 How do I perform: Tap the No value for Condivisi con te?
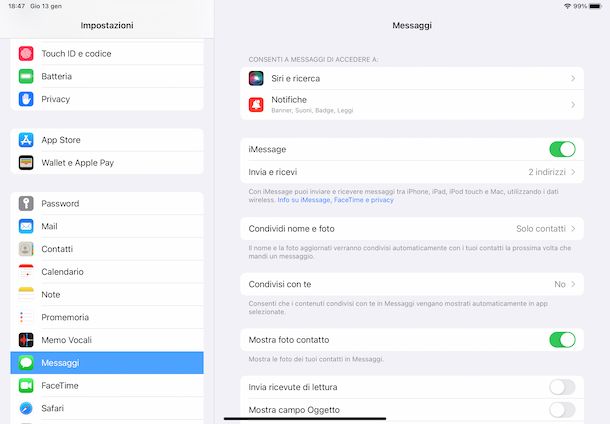(560, 284)
